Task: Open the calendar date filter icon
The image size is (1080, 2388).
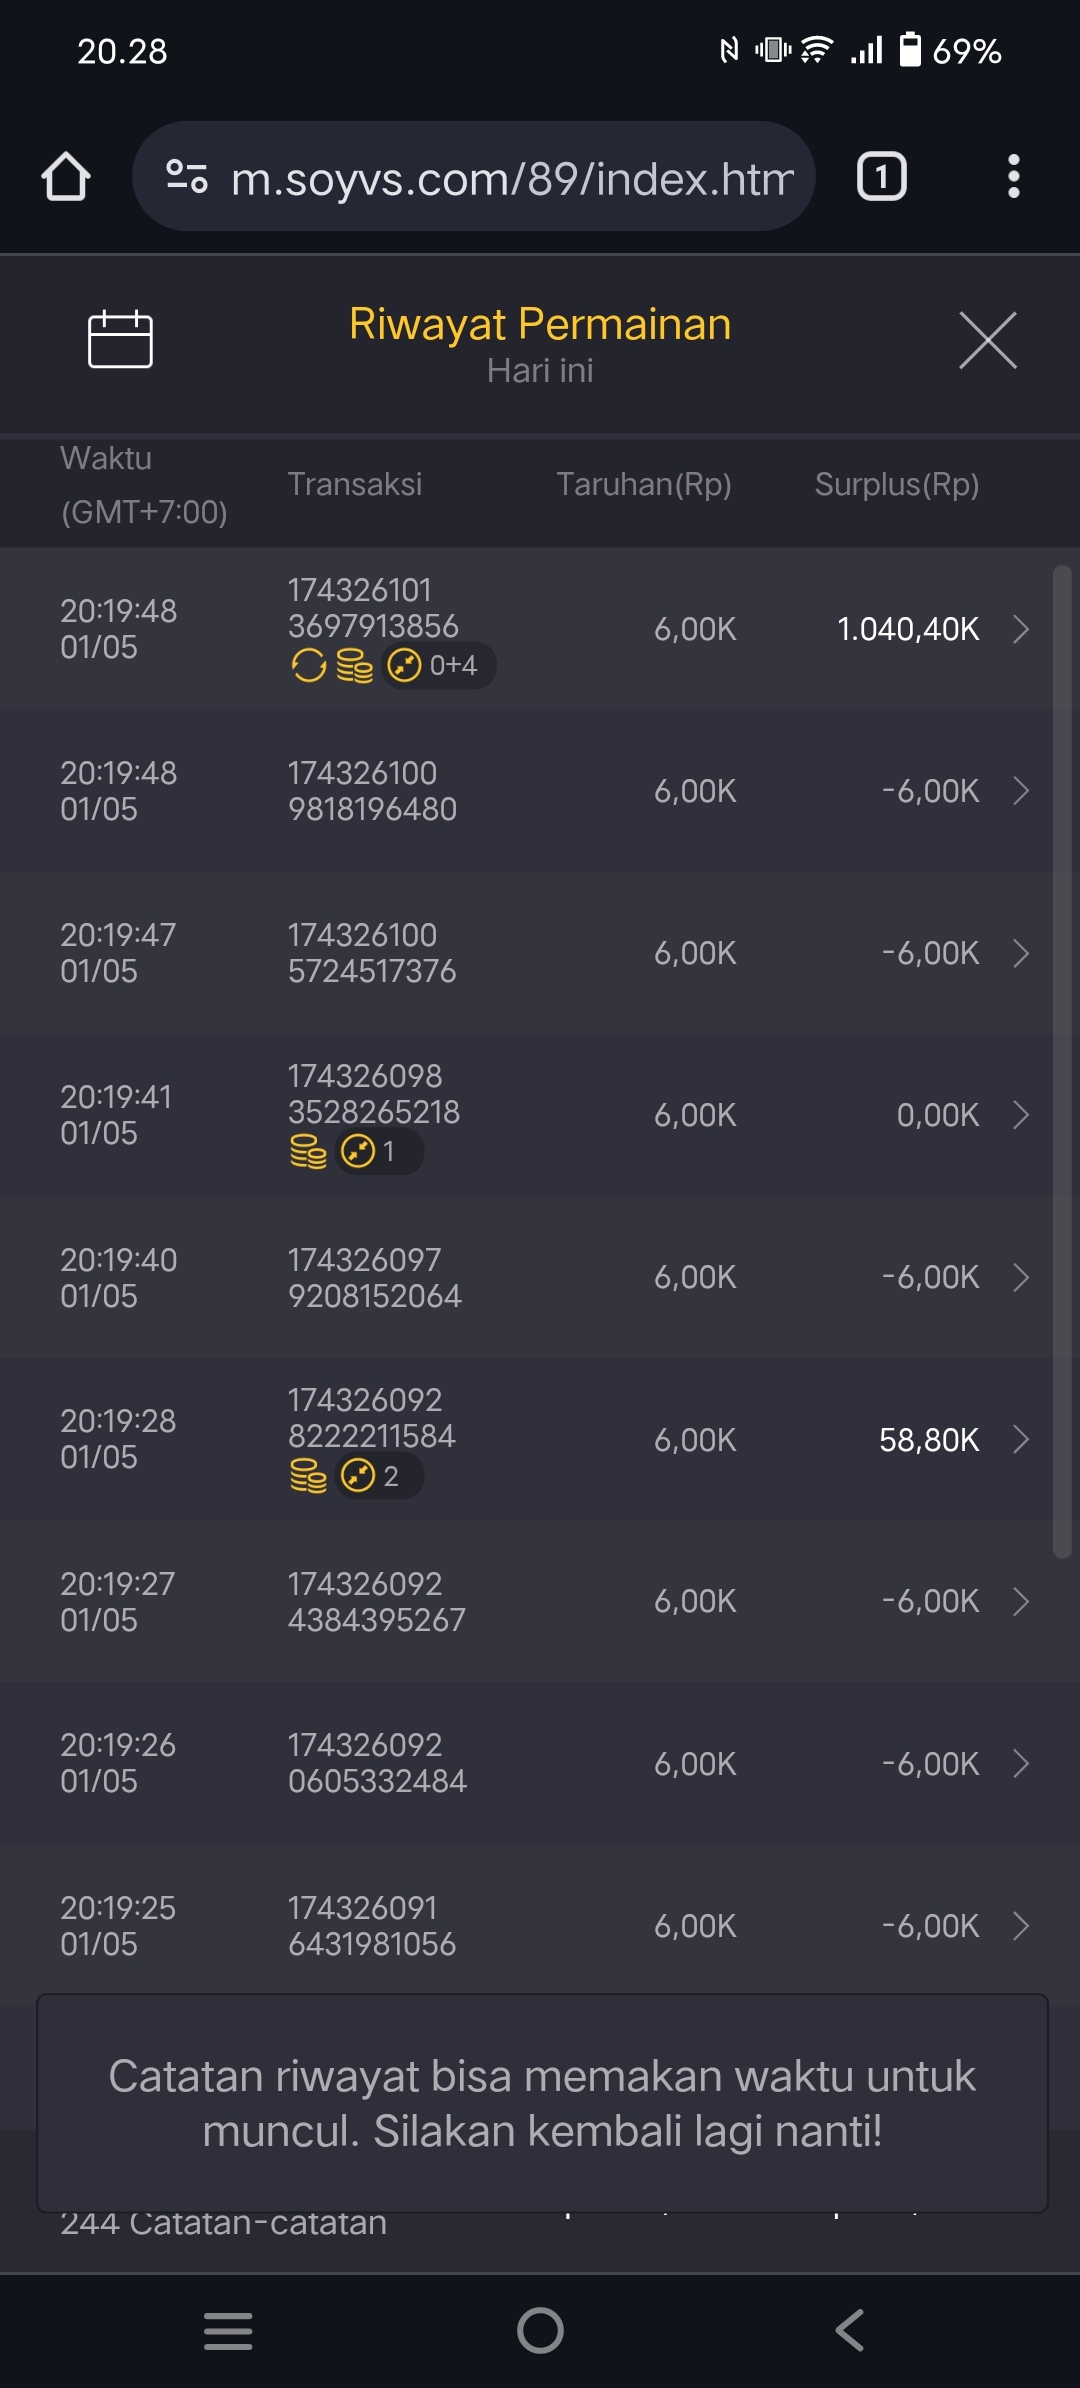Action: pyautogui.click(x=120, y=340)
